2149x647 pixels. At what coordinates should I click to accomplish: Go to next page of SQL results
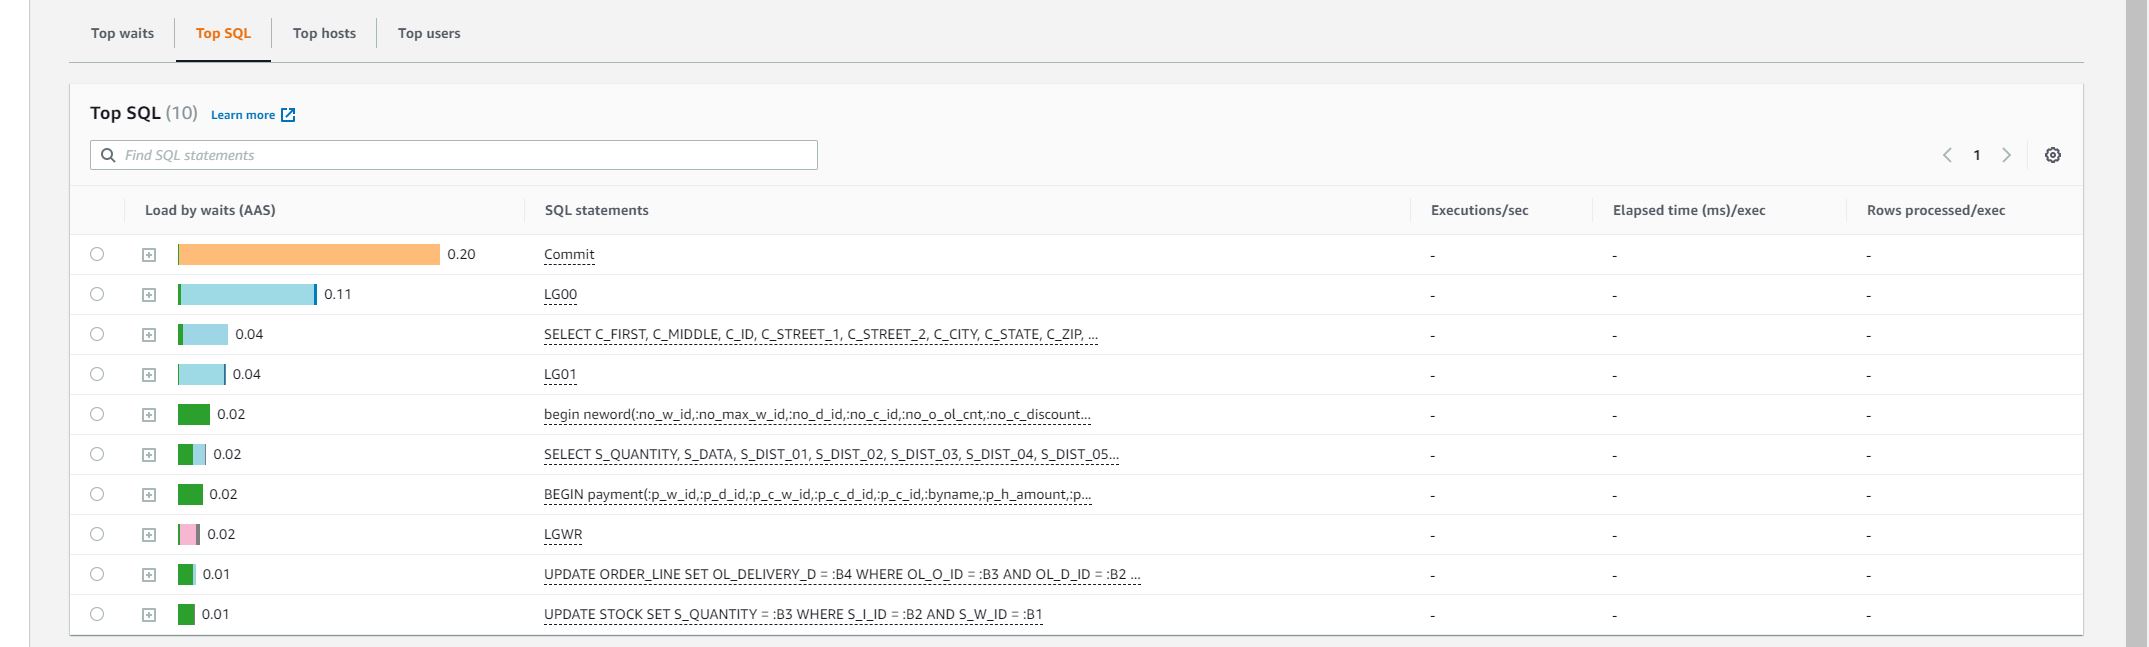pos(2006,155)
